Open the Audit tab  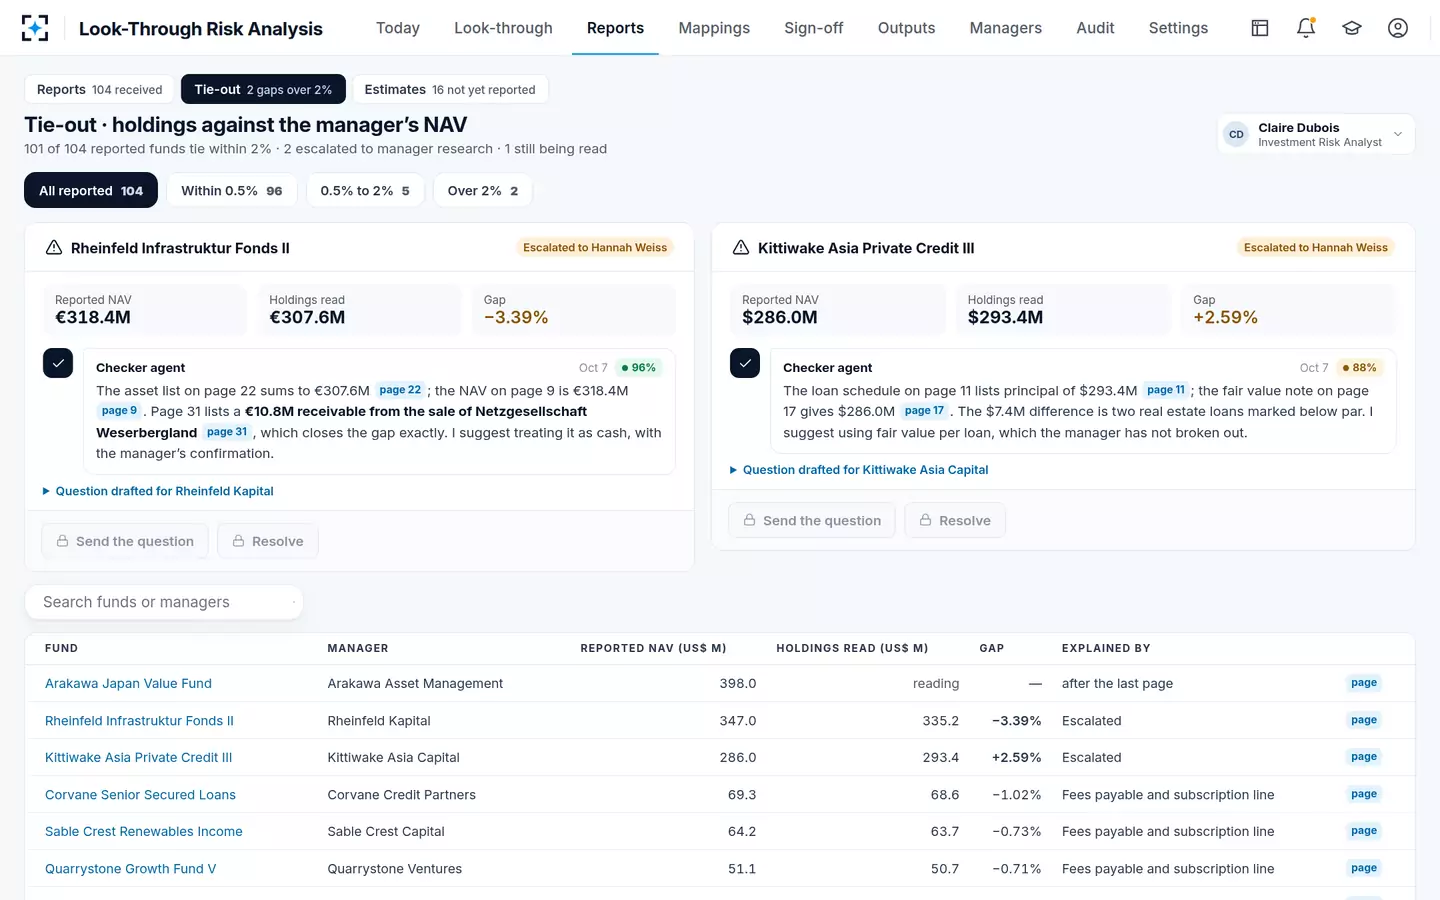point(1095,28)
